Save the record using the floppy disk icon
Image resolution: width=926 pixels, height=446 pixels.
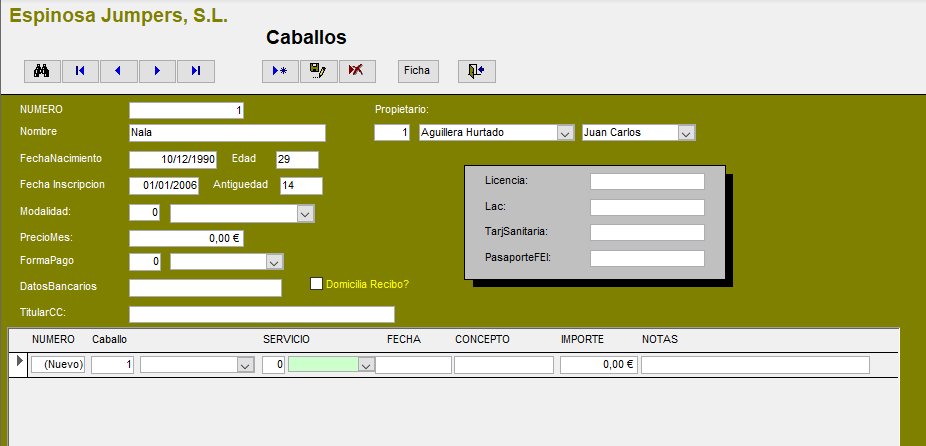click(318, 71)
